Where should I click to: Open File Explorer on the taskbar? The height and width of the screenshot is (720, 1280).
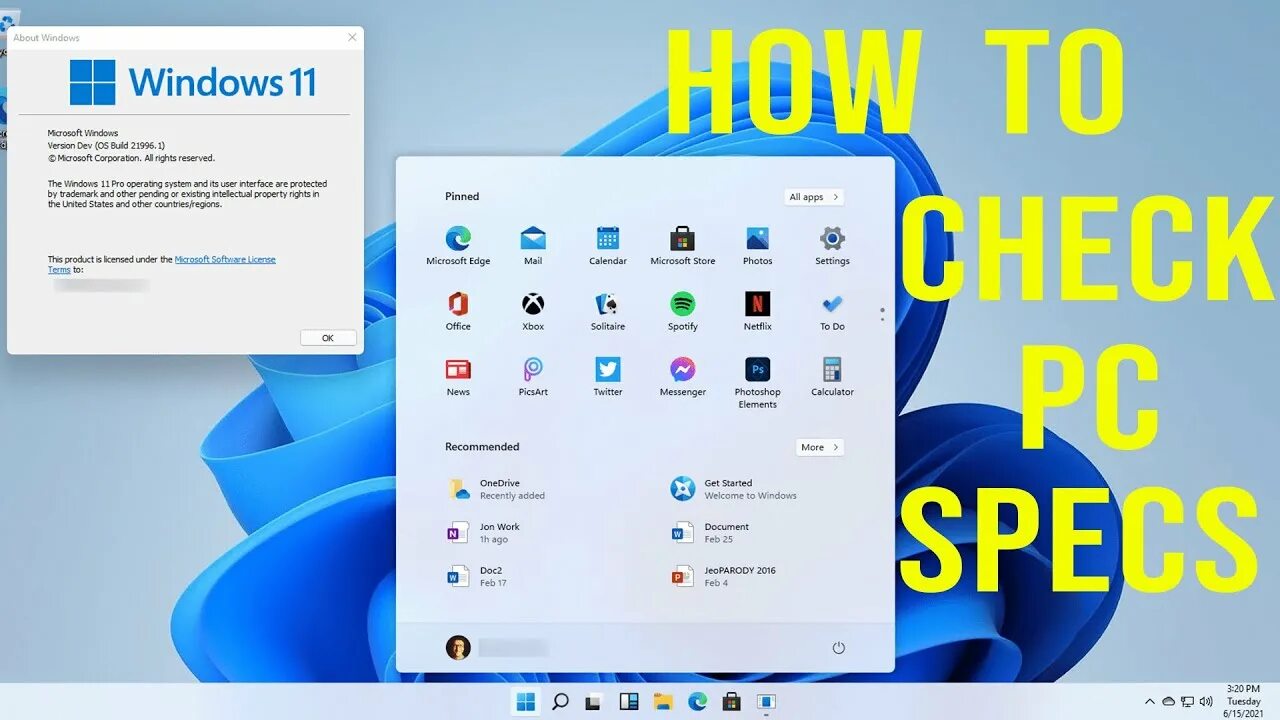(663, 702)
